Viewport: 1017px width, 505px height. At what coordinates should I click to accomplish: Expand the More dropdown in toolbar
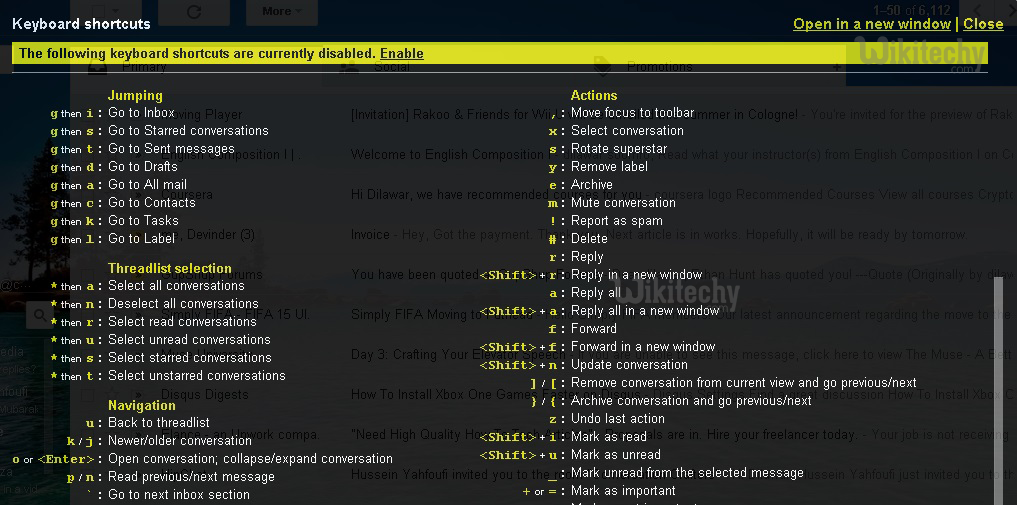pyautogui.click(x=283, y=12)
